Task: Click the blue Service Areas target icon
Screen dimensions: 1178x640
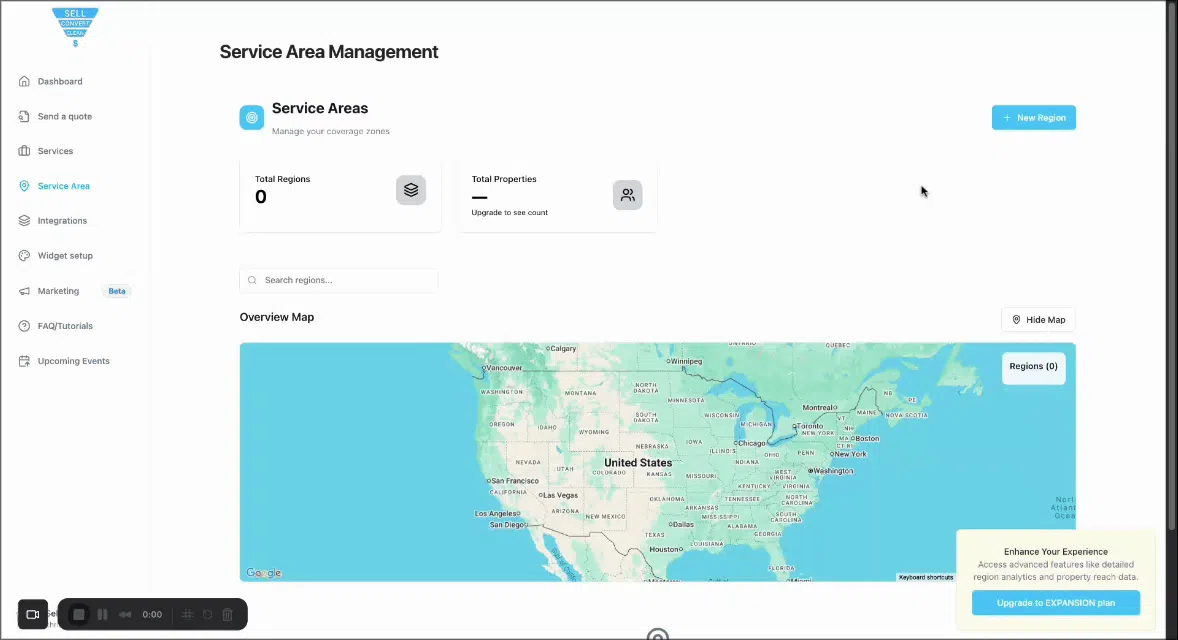Action: [252, 117]
